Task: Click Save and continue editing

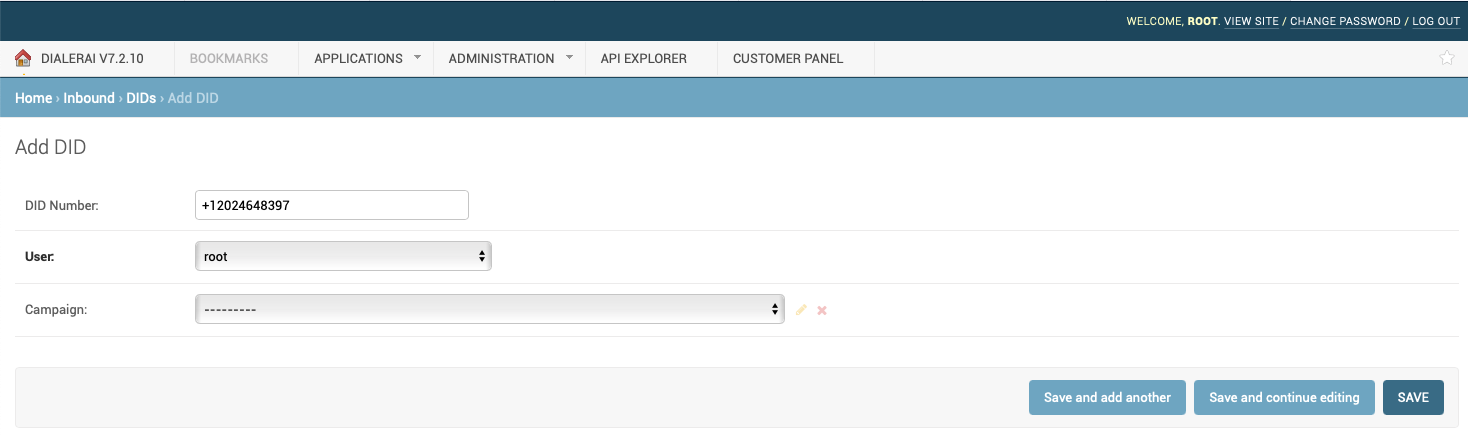Action: tap(1284, 397)
